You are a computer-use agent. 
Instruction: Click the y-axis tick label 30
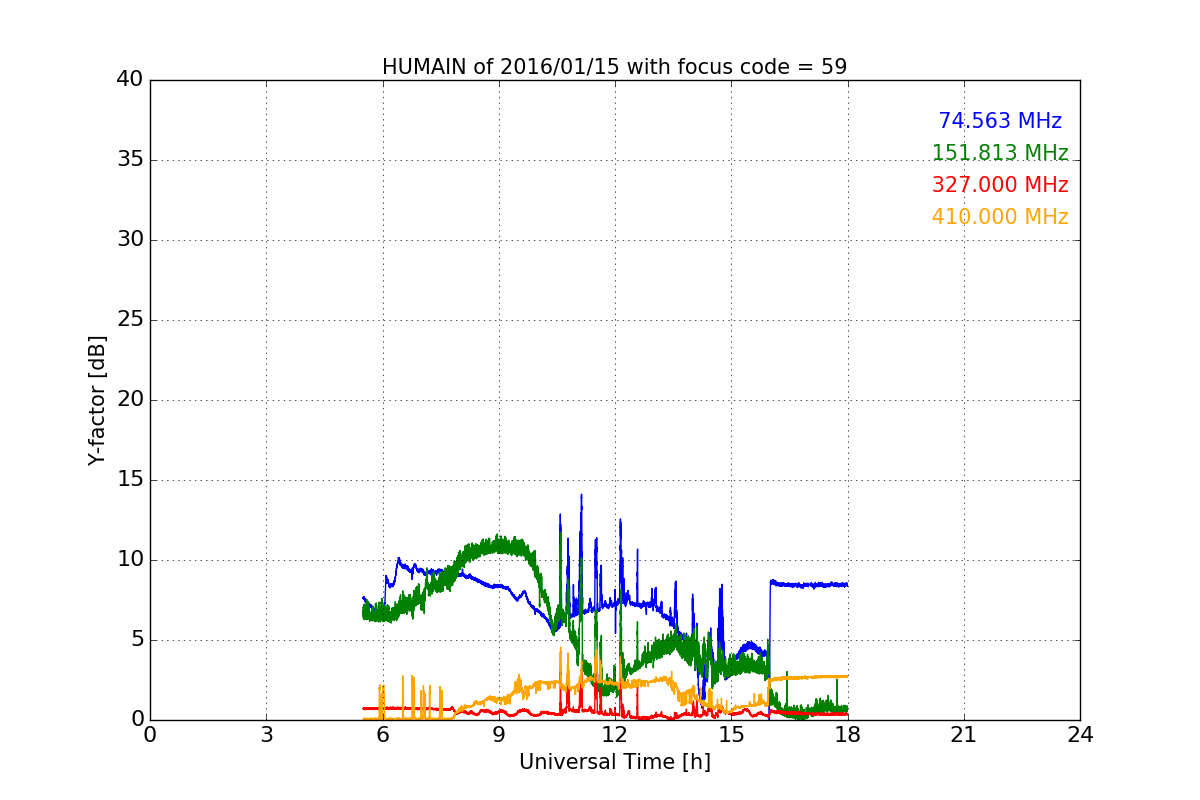pos(130,240)
